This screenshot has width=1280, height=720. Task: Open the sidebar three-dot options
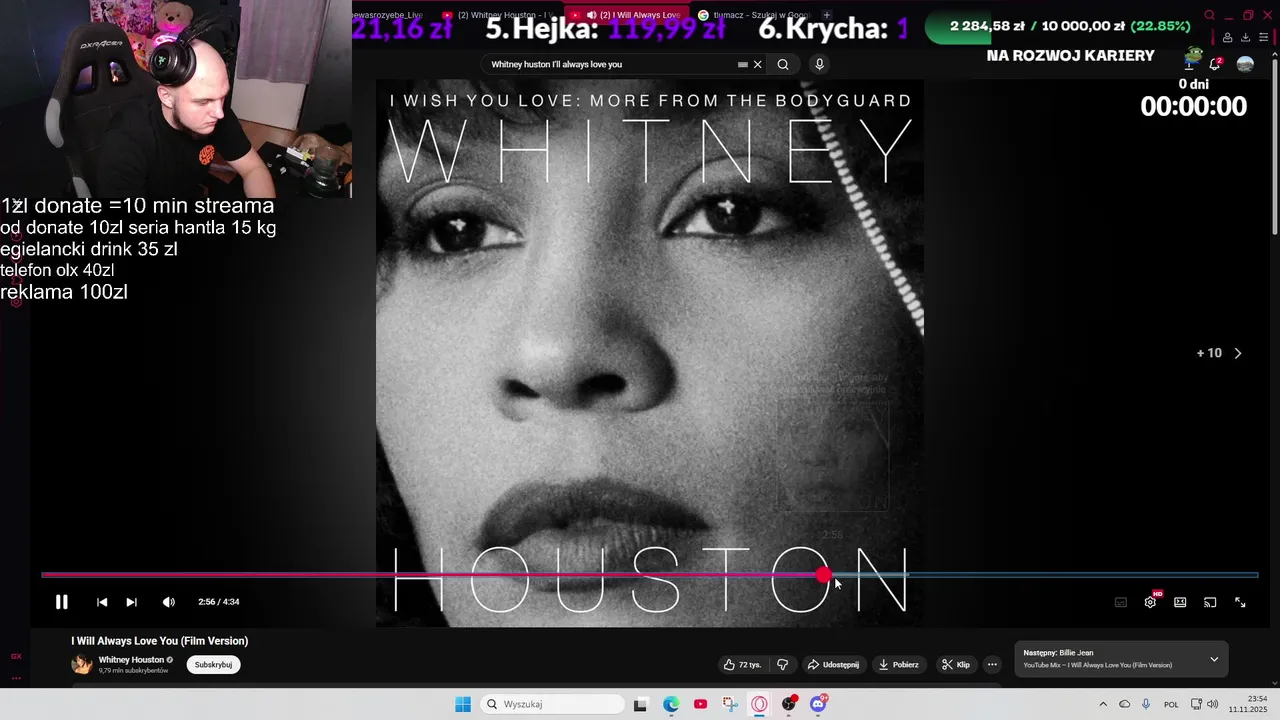(x=16, y=678)
